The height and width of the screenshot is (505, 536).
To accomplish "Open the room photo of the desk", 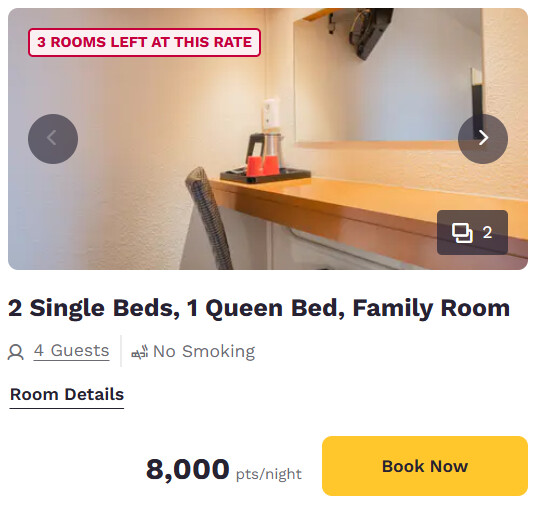I will pos(268,139).
